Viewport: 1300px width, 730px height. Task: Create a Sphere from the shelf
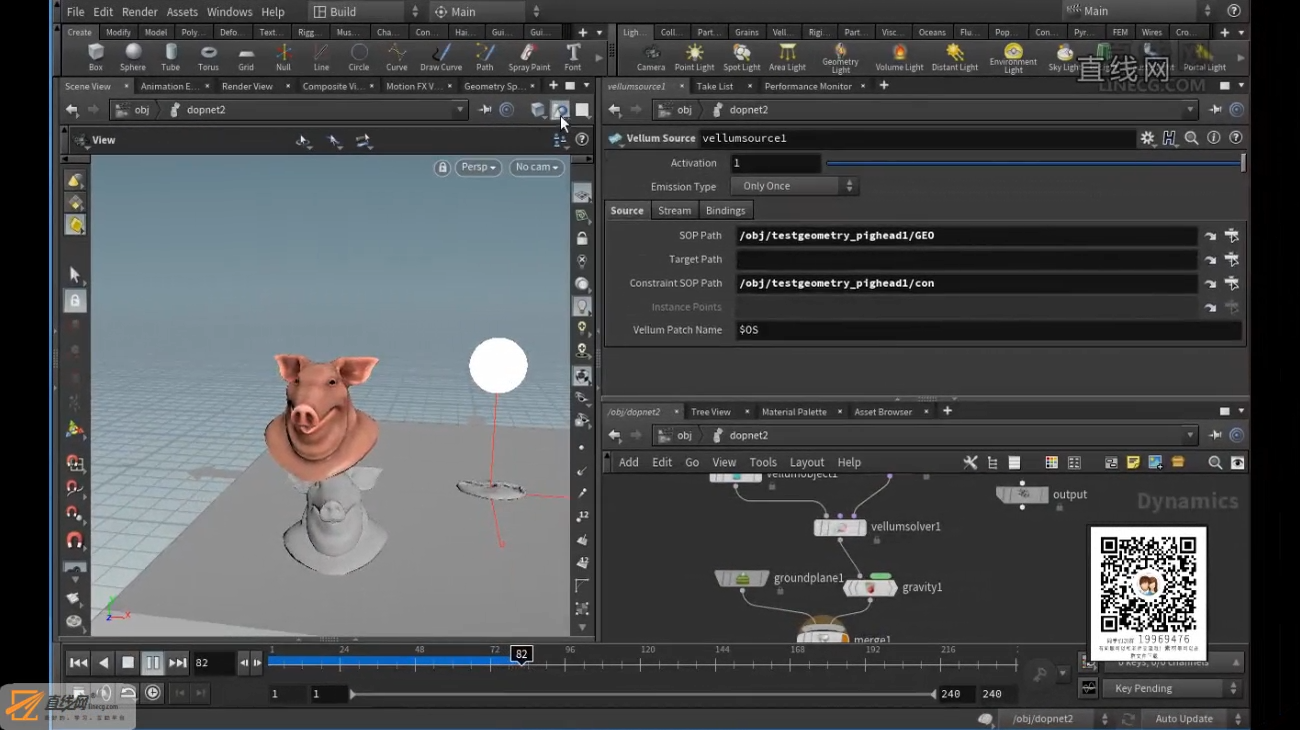coord(133,57)
